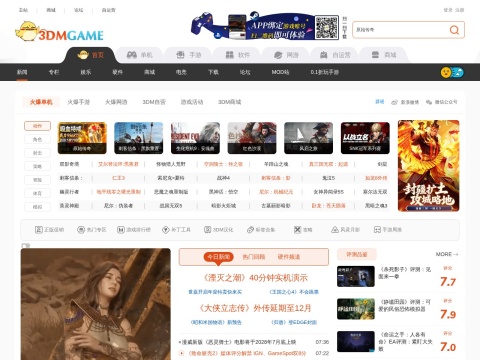Go to 电竞 in the dark navbar
This screenshot has height=360, width=480.
point(181,72)
